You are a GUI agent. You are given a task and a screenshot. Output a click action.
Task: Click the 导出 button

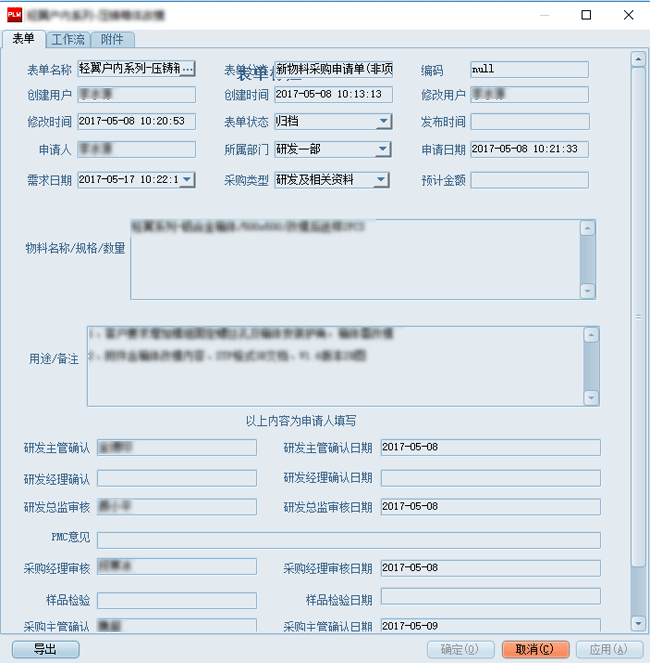(45, 649)
